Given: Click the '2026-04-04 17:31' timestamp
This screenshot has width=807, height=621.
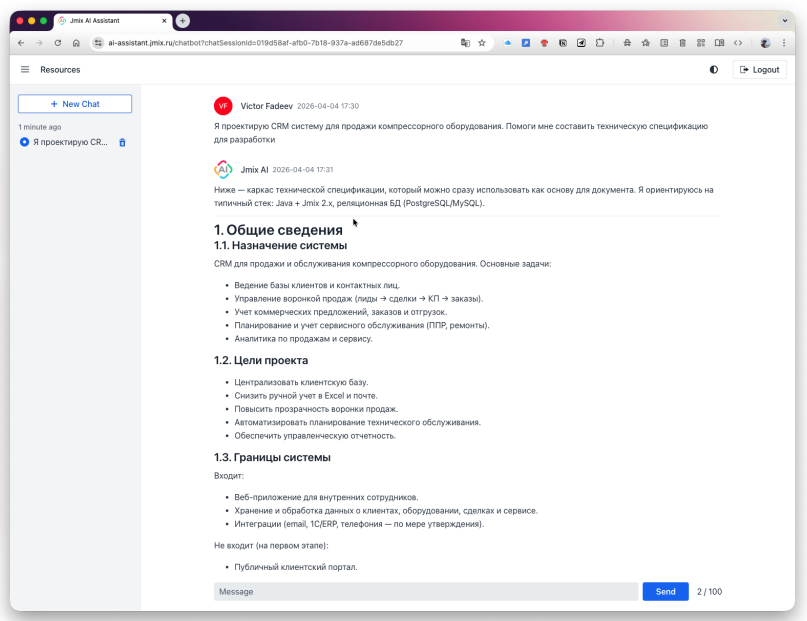Looking at the screenshot, I should click(303, 169).
